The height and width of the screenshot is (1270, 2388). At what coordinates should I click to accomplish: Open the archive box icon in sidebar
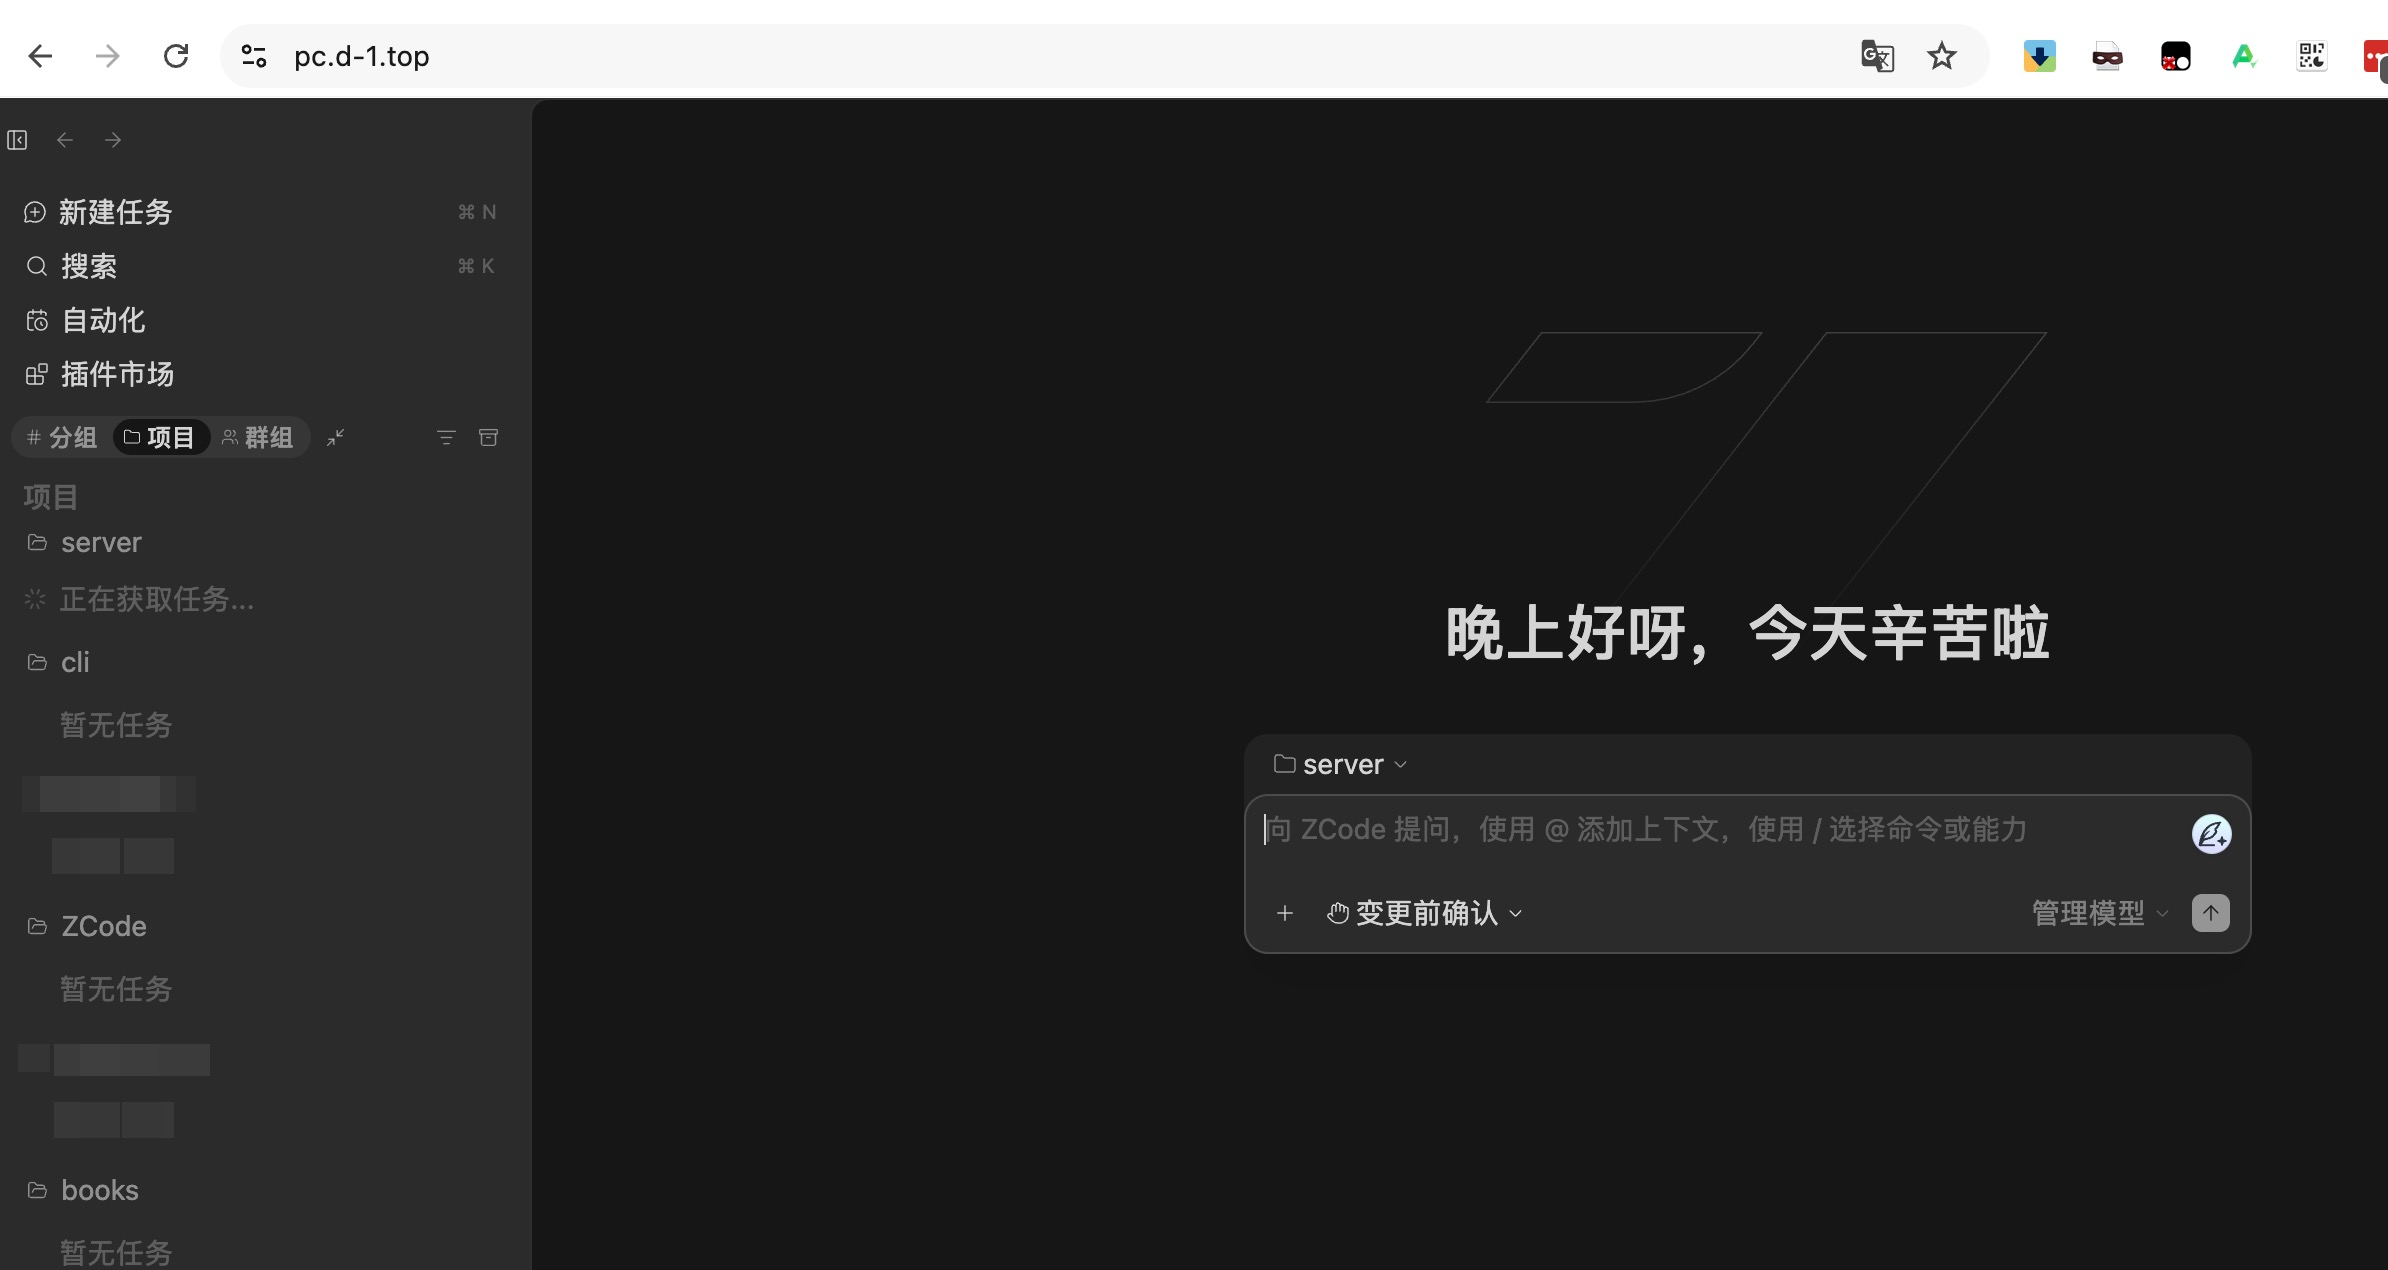(488, 437)
